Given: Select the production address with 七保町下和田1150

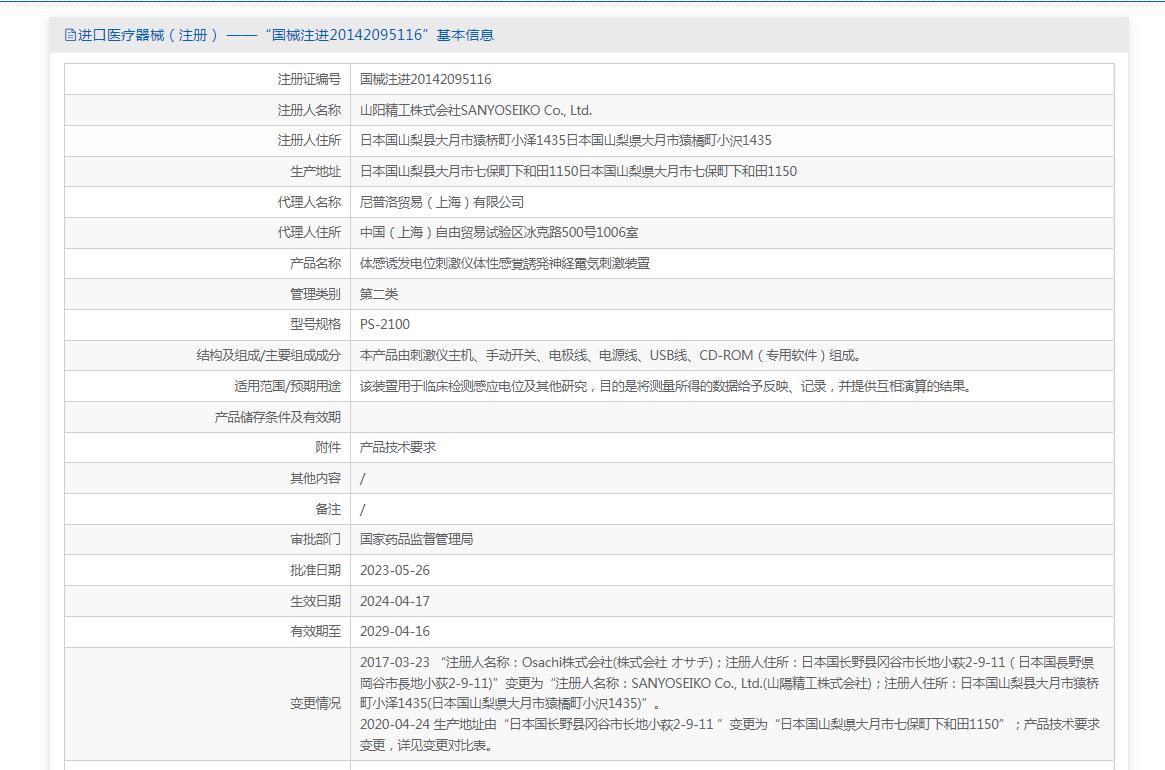Looking at the screenshot, I should pos(578,172).
